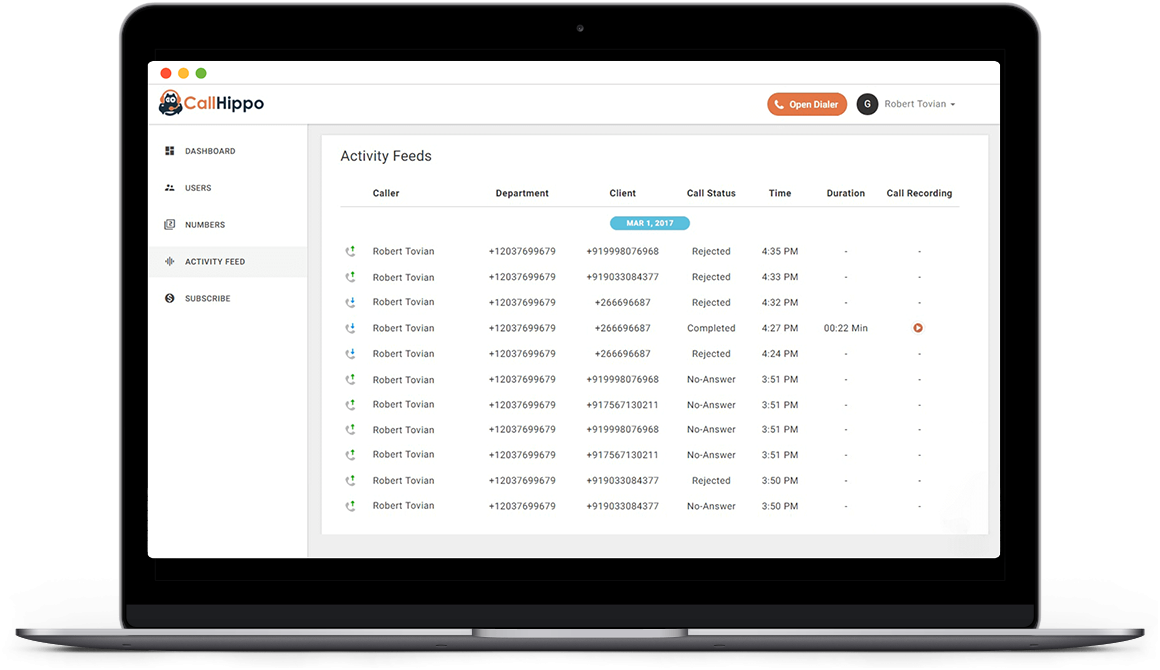The height and width of the screenshot is (670, 1160).
Task: Click the Call Status column header
Action: click(x=711, y=193)
